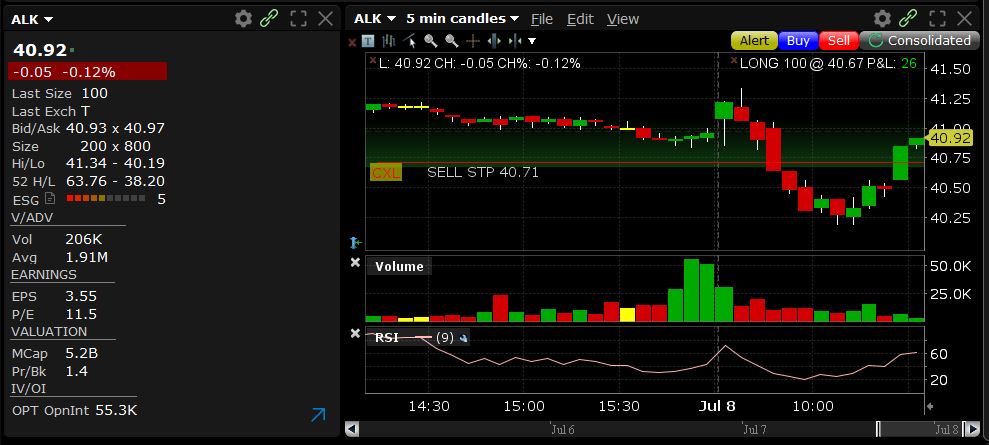Click the RSI indicator label
Screen dimensions: 989x445
387,338
